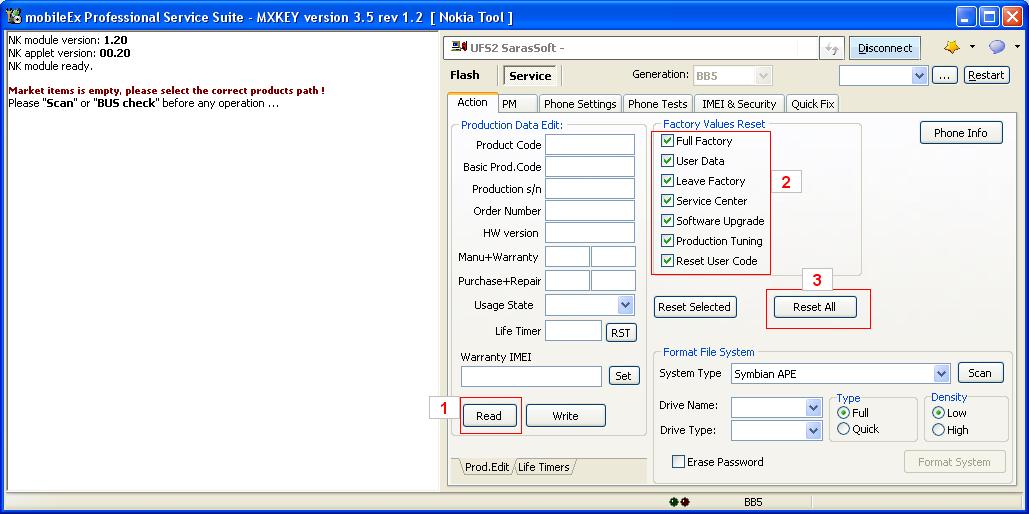Image resolution: width=1029 pixels, height=514 pixels.
Task: Open the UFS2 SarasSoft interface selector
Action: [x=631, y=48]
